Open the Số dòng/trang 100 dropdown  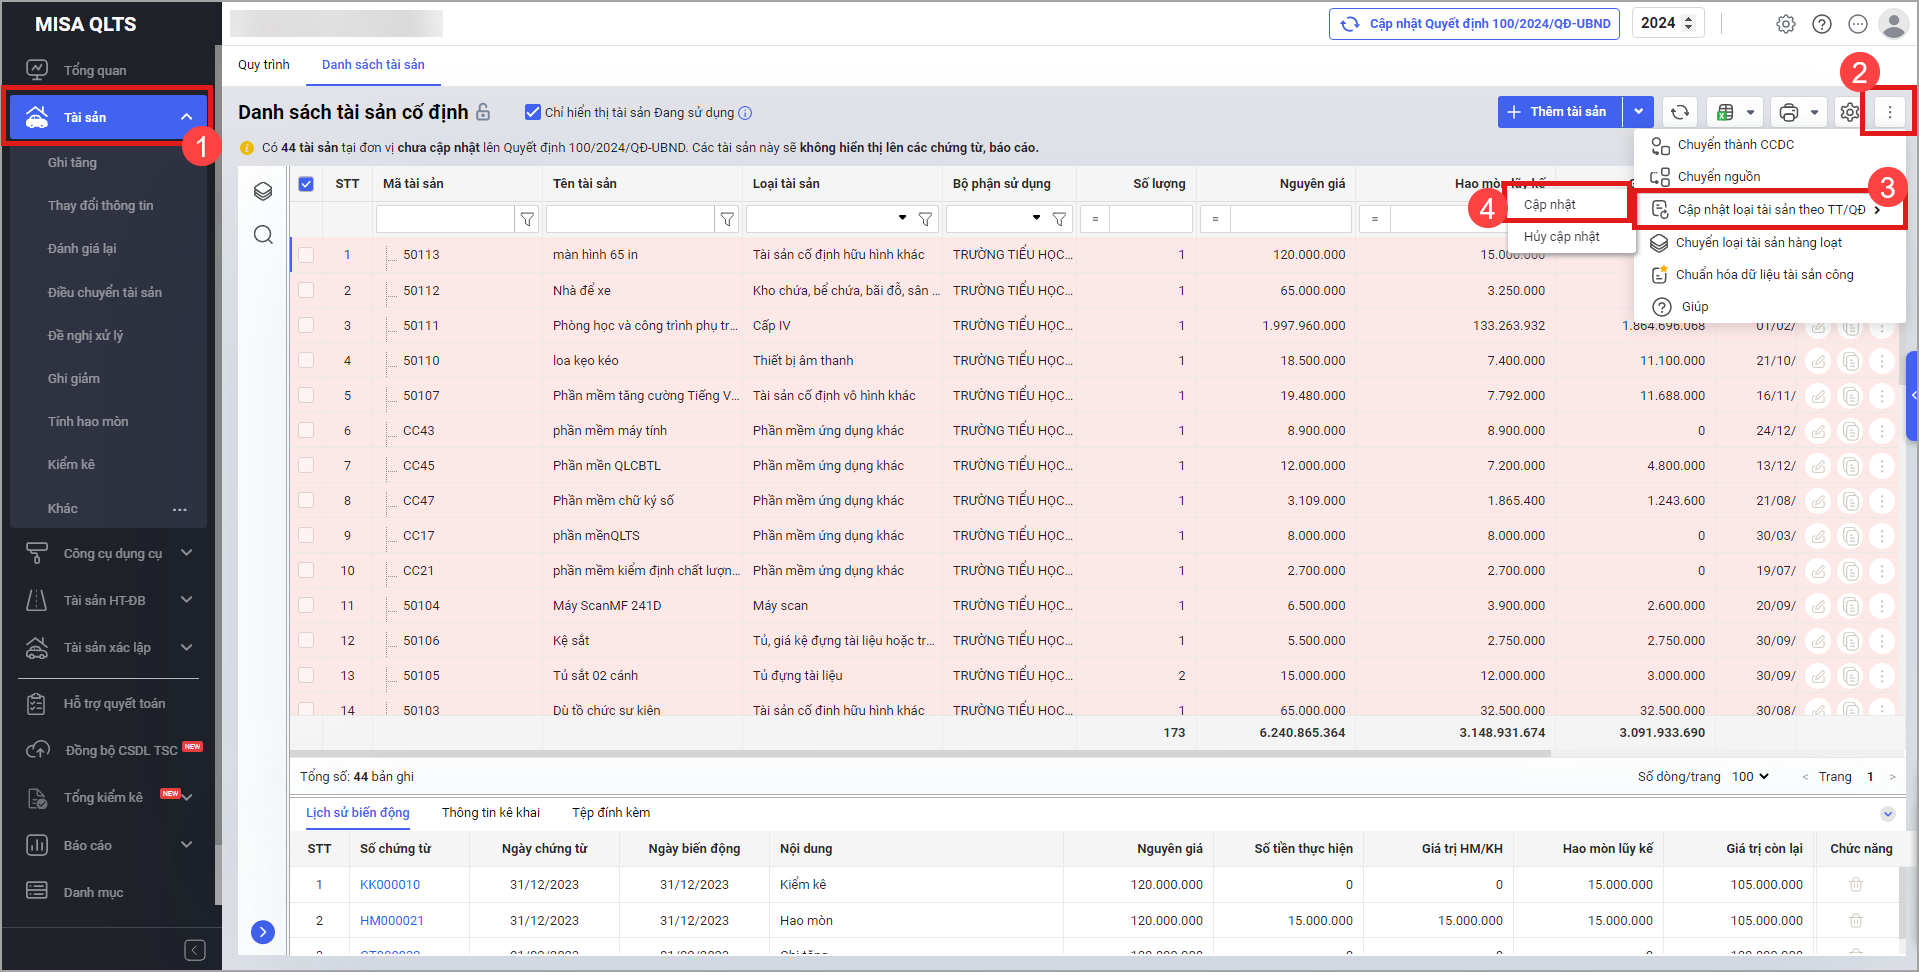pos(1750,777)
